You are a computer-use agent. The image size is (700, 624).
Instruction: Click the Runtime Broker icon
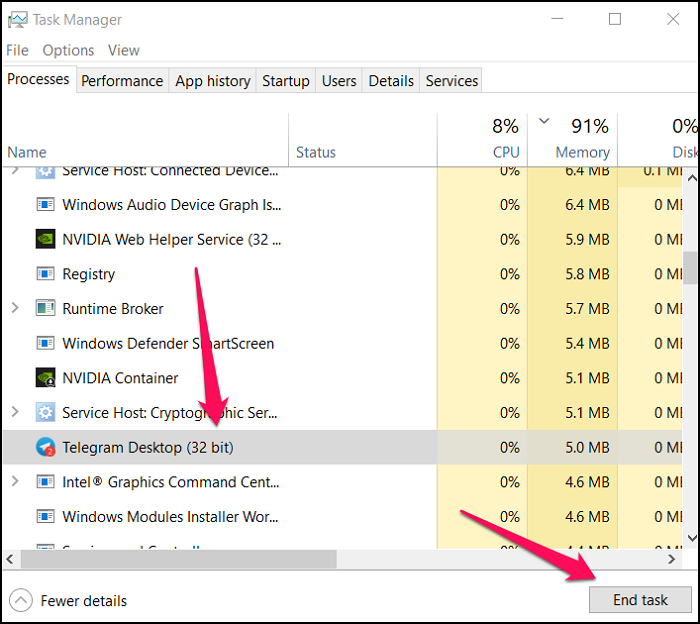[45, 308]
